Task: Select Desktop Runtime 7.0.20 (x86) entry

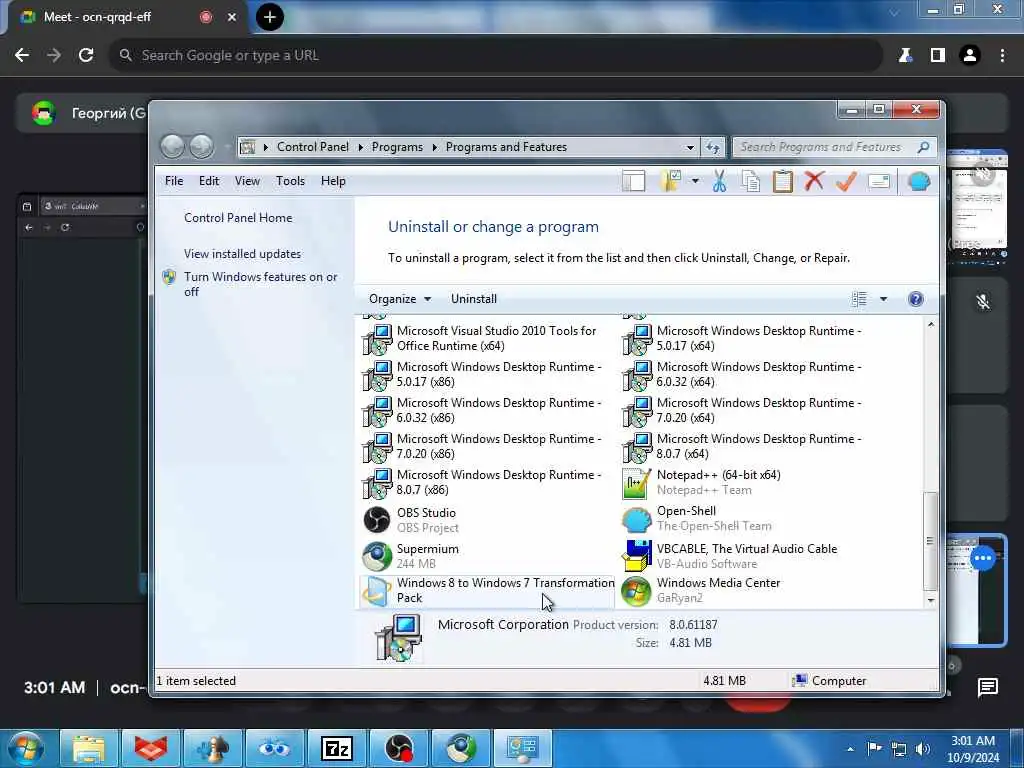Action: [x=487, y=446]
